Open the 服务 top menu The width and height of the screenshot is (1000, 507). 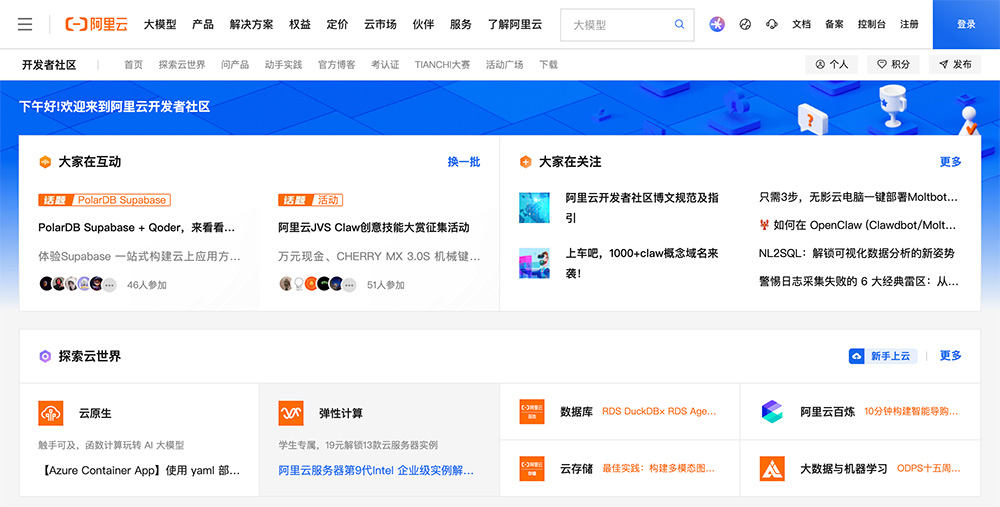click(x=460, y=24)
